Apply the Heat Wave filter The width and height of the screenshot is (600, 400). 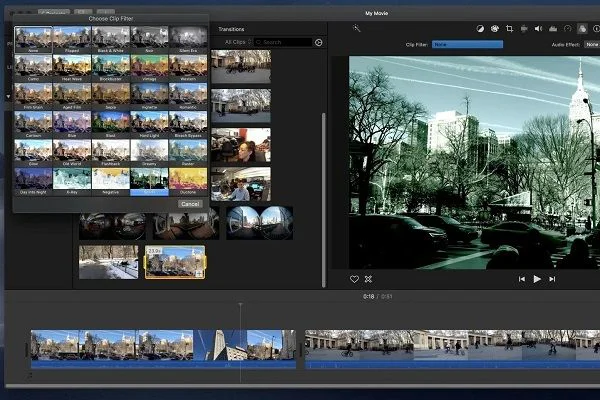72,68
